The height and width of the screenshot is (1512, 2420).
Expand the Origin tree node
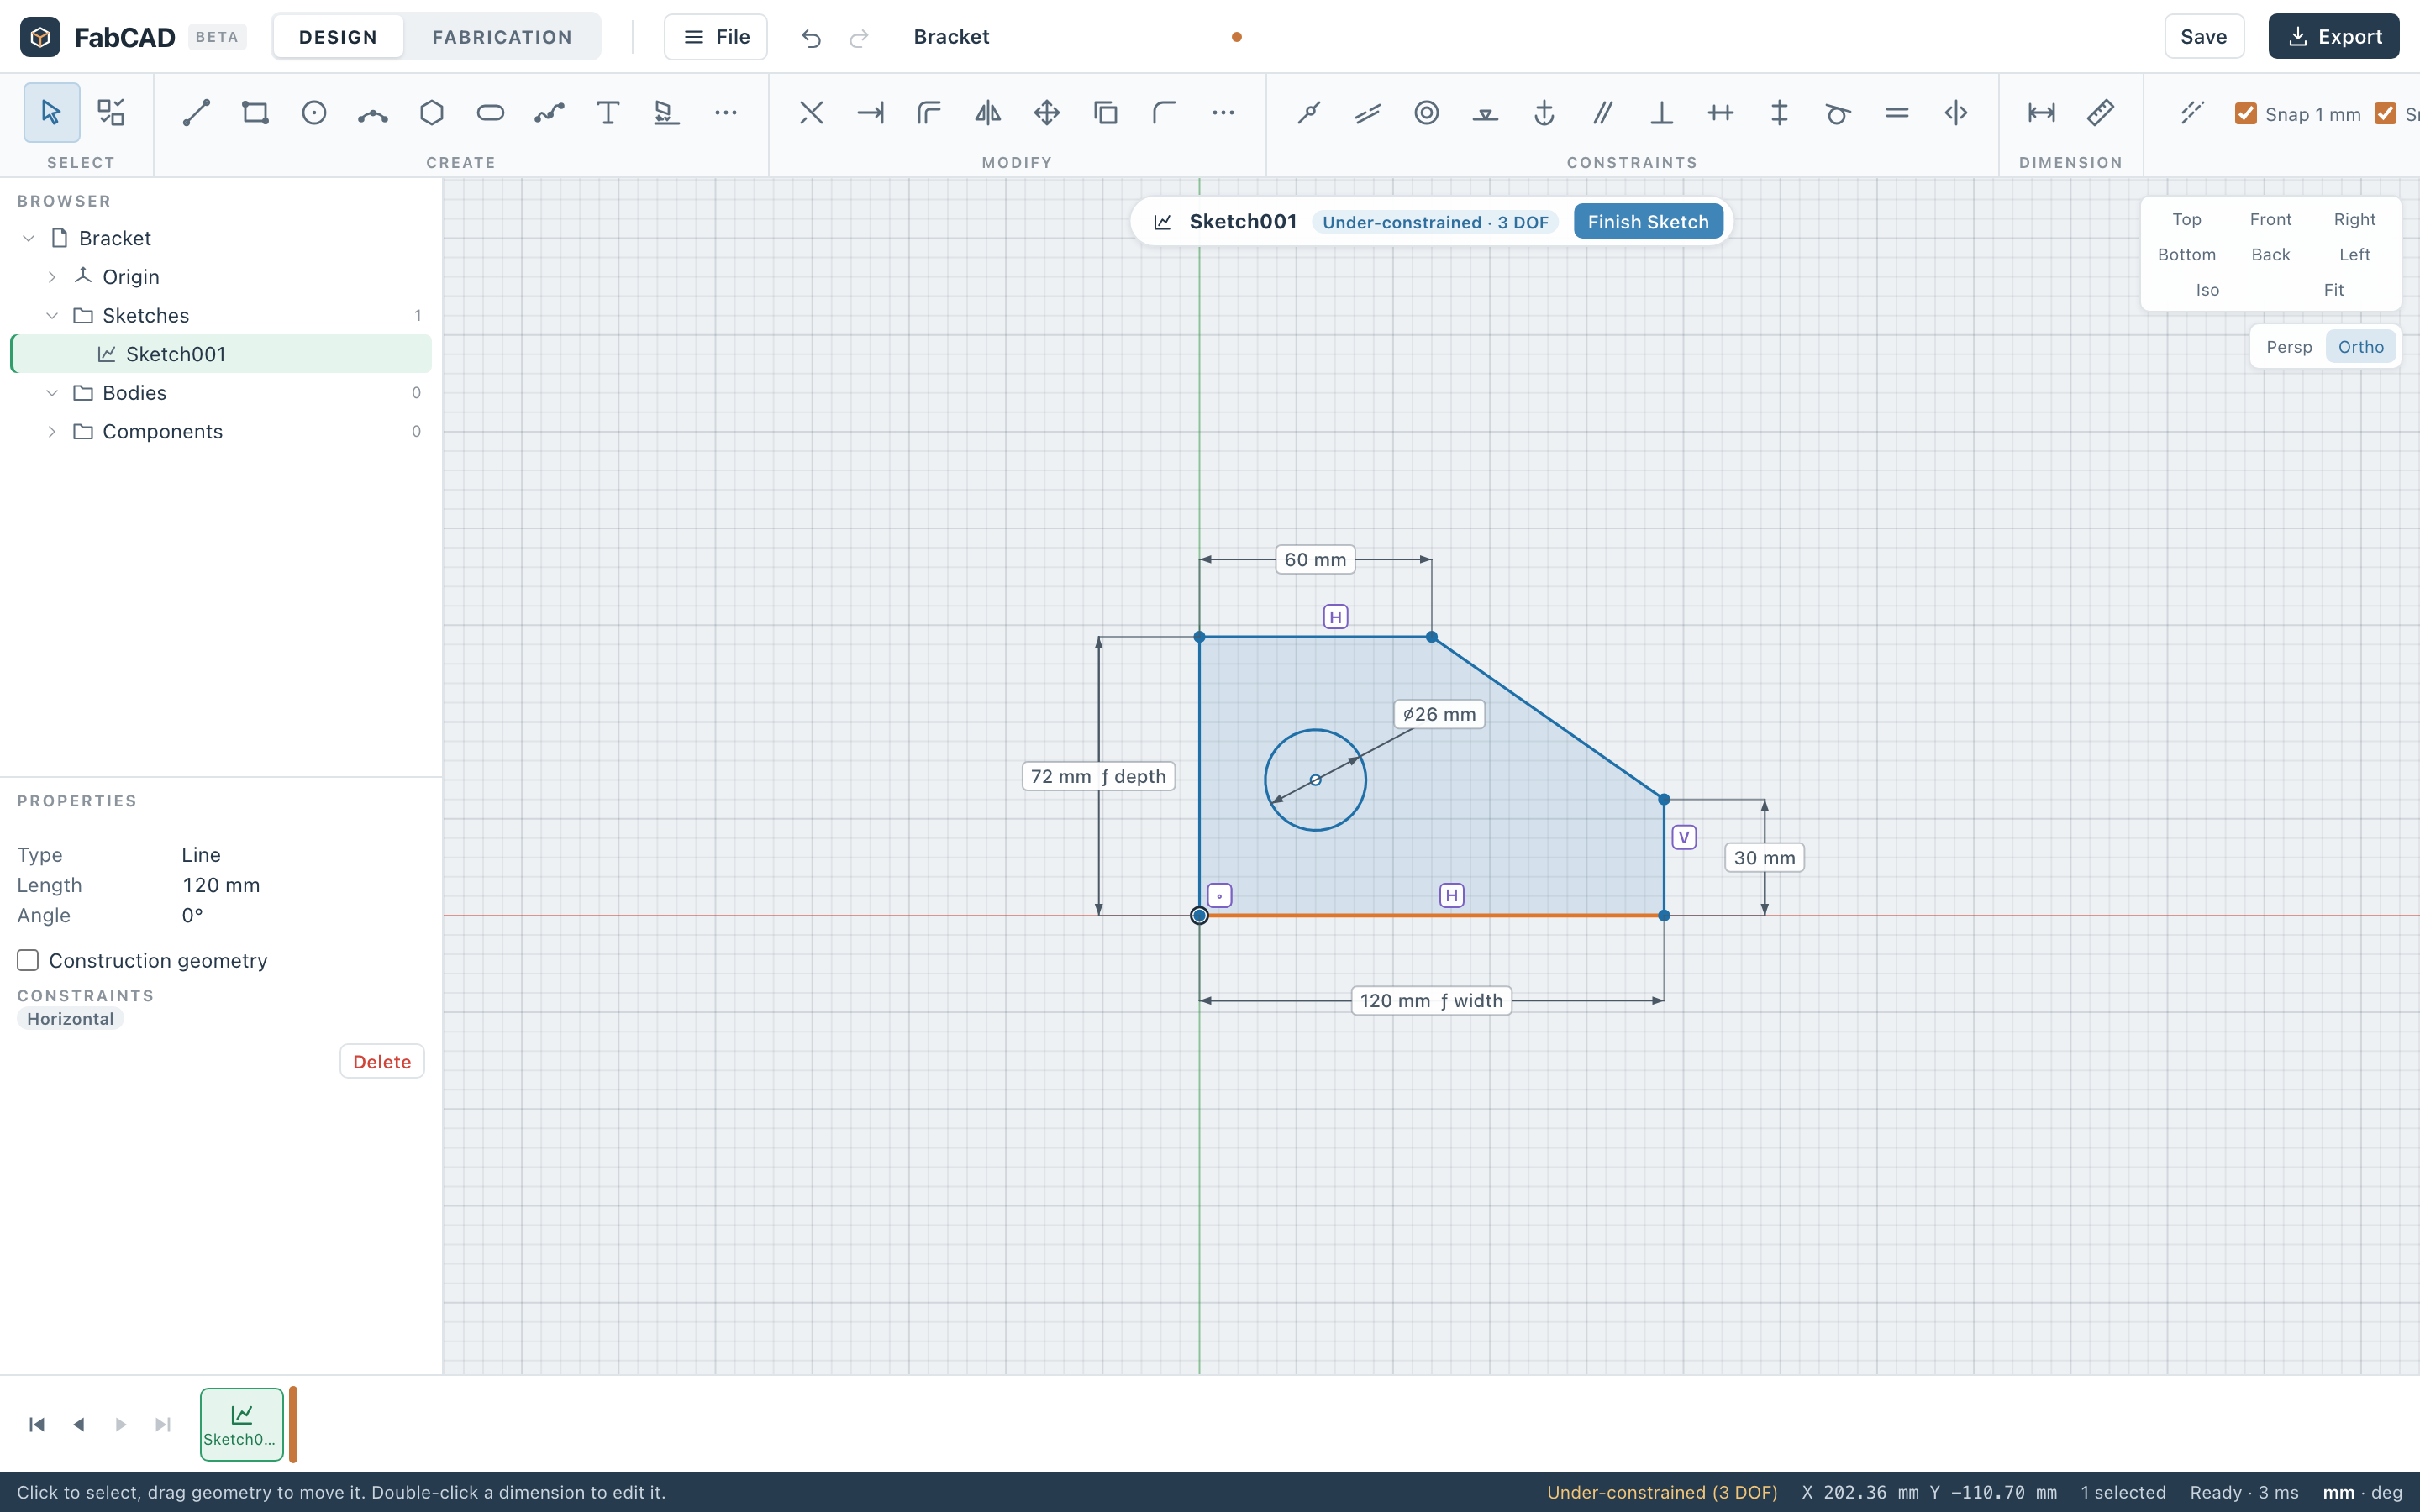[52, 277]
